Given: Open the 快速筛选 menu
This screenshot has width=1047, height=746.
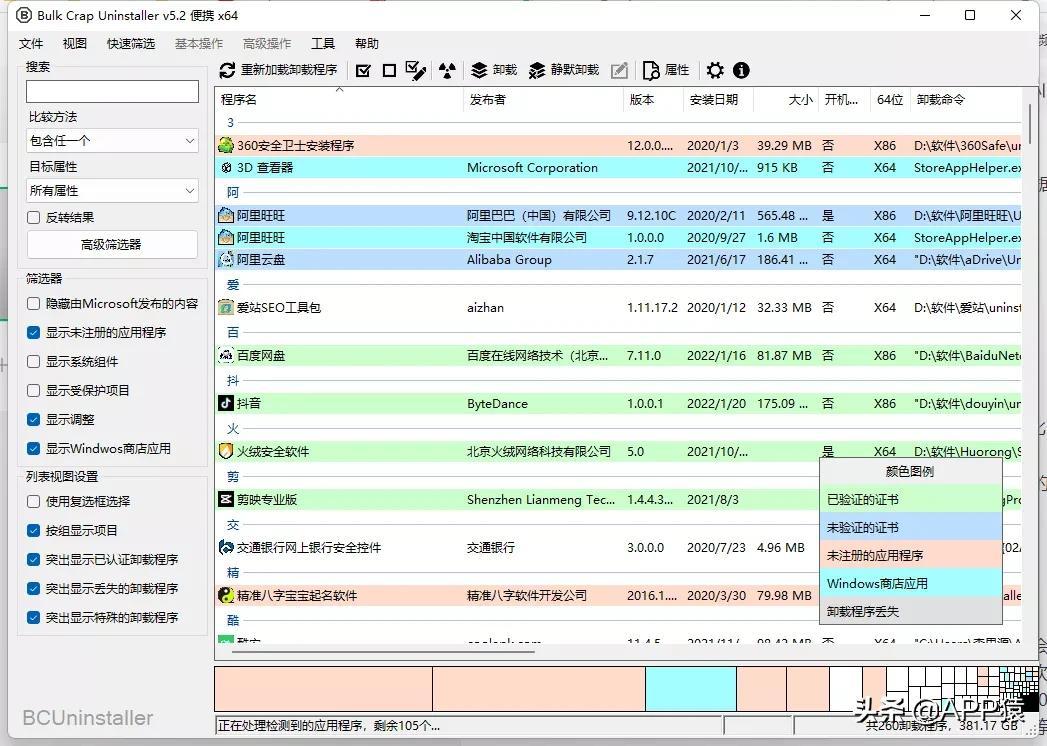Looking at the screenshot, I should pyautogui.click(x=131, y=43).
